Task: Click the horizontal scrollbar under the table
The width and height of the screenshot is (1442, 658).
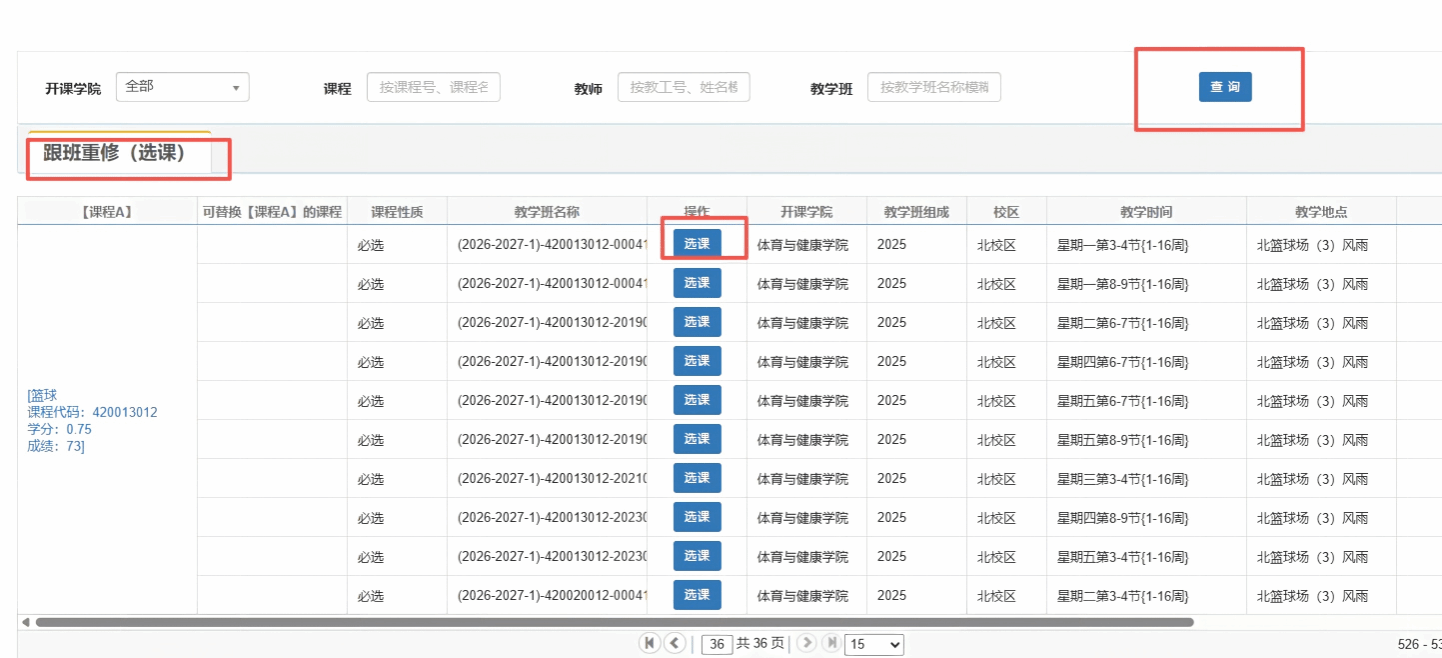Action: click(x=614, y=622)
